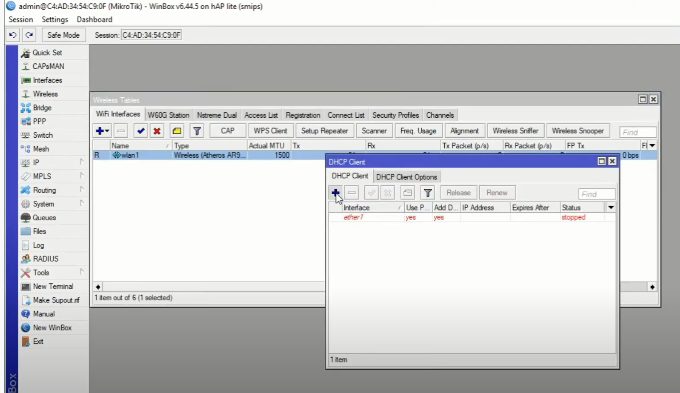The width and height of the screenshot is (680, 393).
Task: Click Filter funnel icon in DHCP Client
Action: (x=428, y=193)
